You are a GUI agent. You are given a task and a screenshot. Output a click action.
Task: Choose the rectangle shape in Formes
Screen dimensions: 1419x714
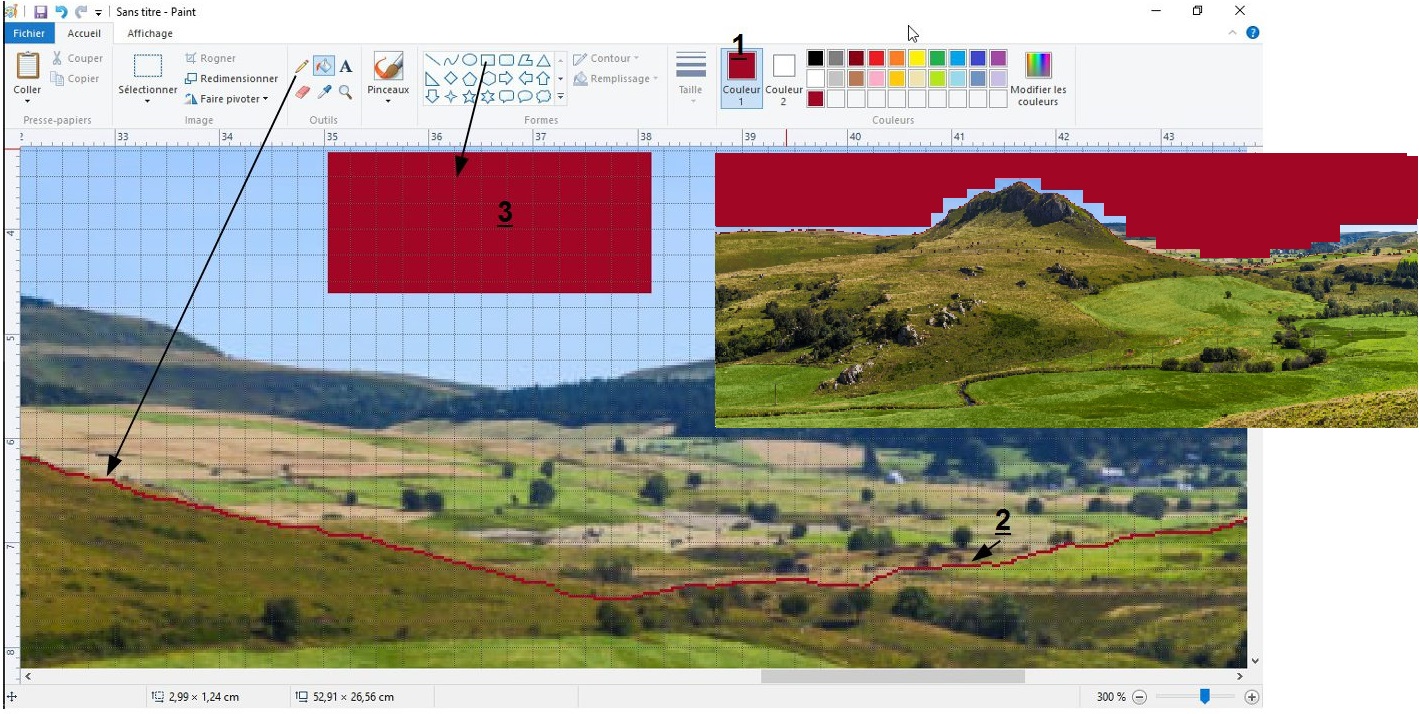tap(488, 59)
